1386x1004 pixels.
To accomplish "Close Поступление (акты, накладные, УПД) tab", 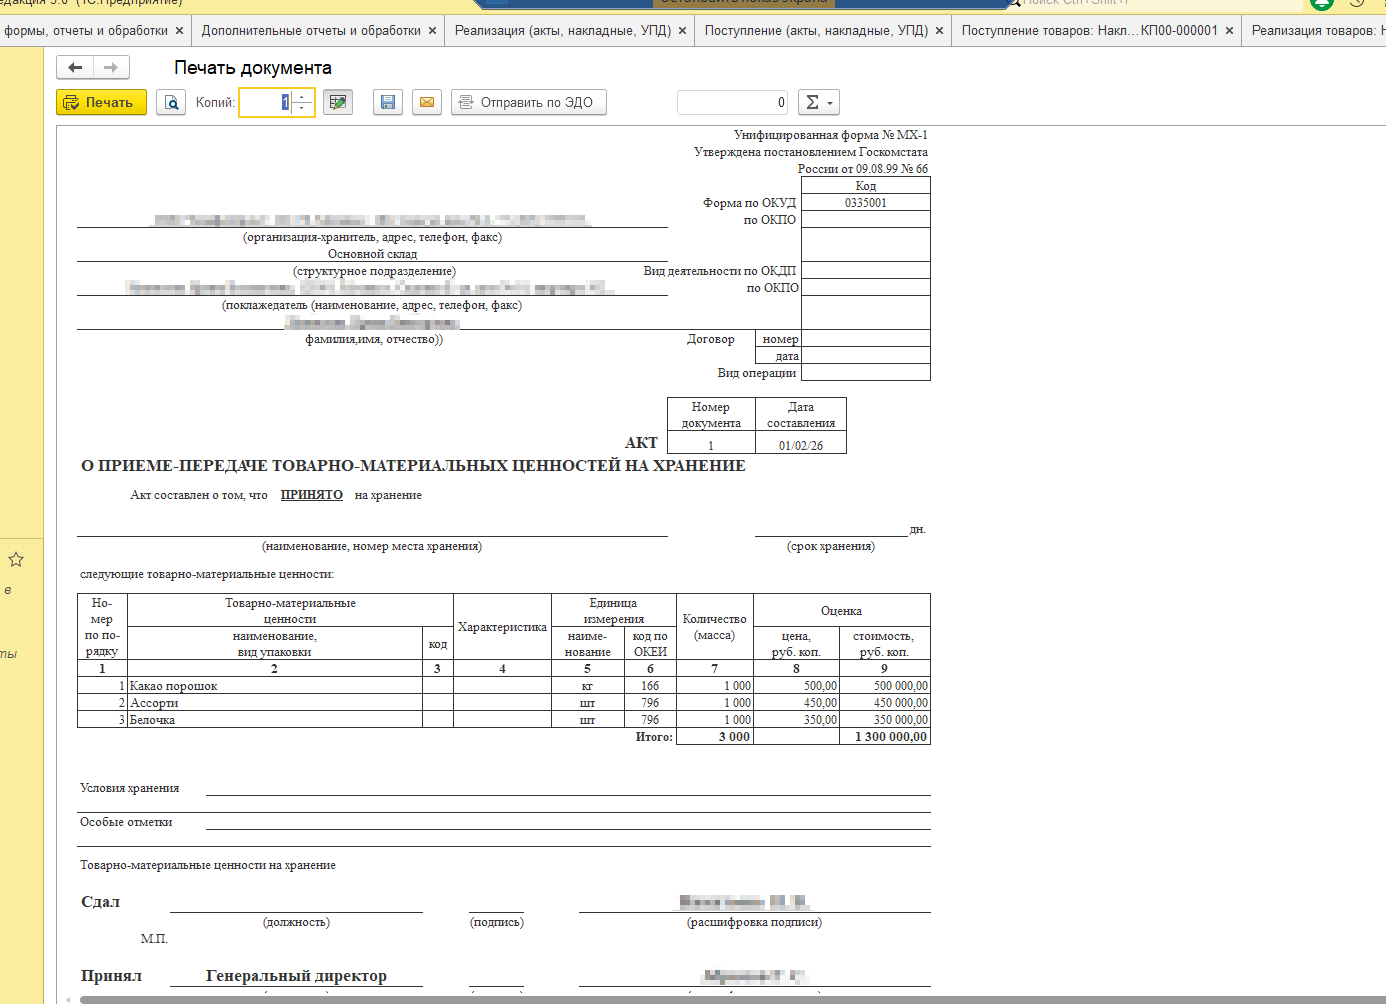I will coord(939,31).
